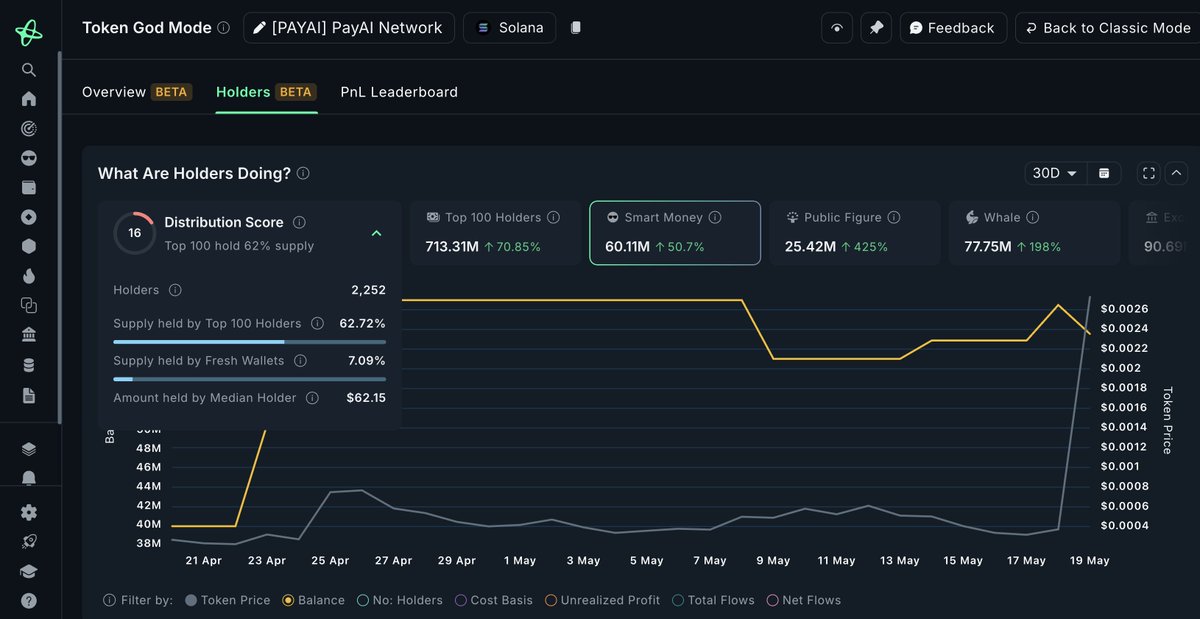The height and width of the screenshot is (619, 1200).
Task: Click the copy address icon next to Solana
Action: click(x=576, y=28)
